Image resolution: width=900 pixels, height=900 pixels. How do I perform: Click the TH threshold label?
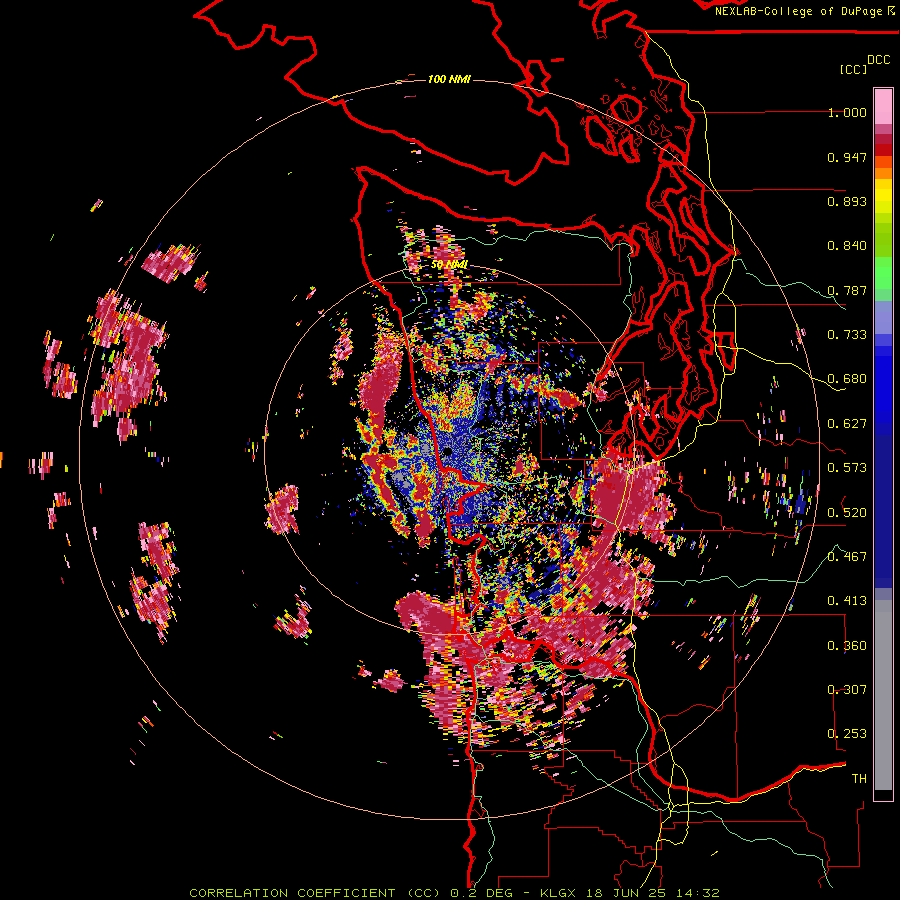coord(859,778)
